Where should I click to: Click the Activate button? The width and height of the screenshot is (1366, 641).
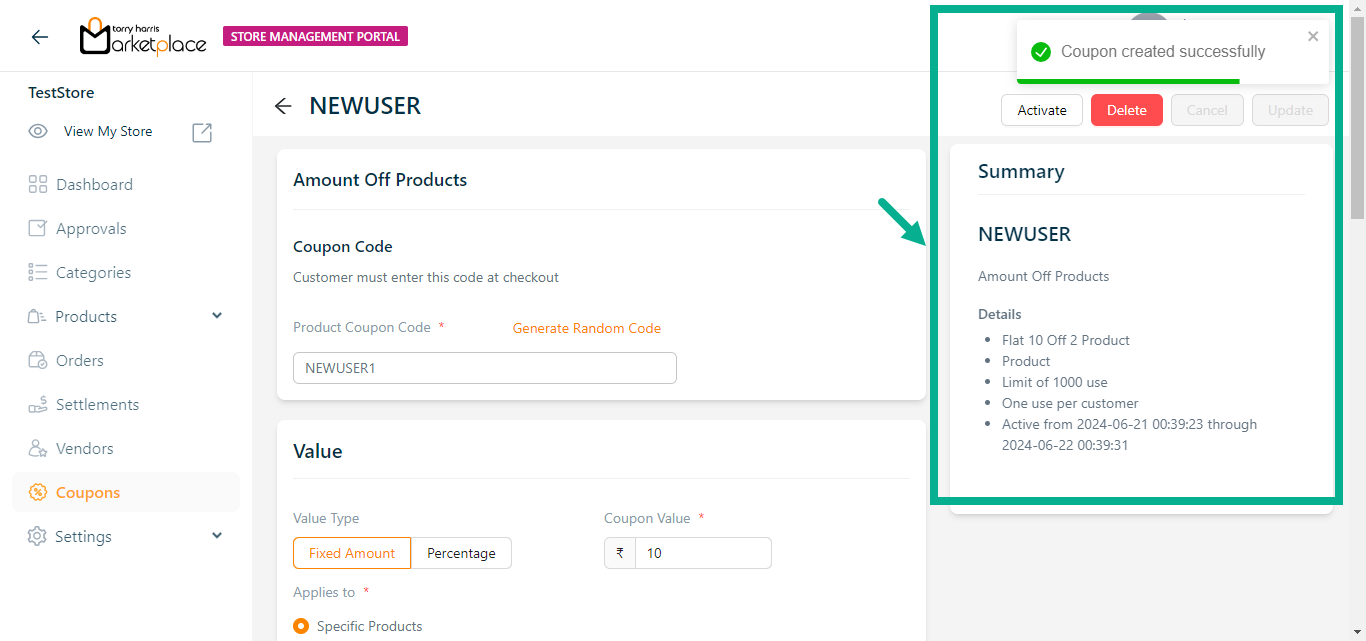1041,110
